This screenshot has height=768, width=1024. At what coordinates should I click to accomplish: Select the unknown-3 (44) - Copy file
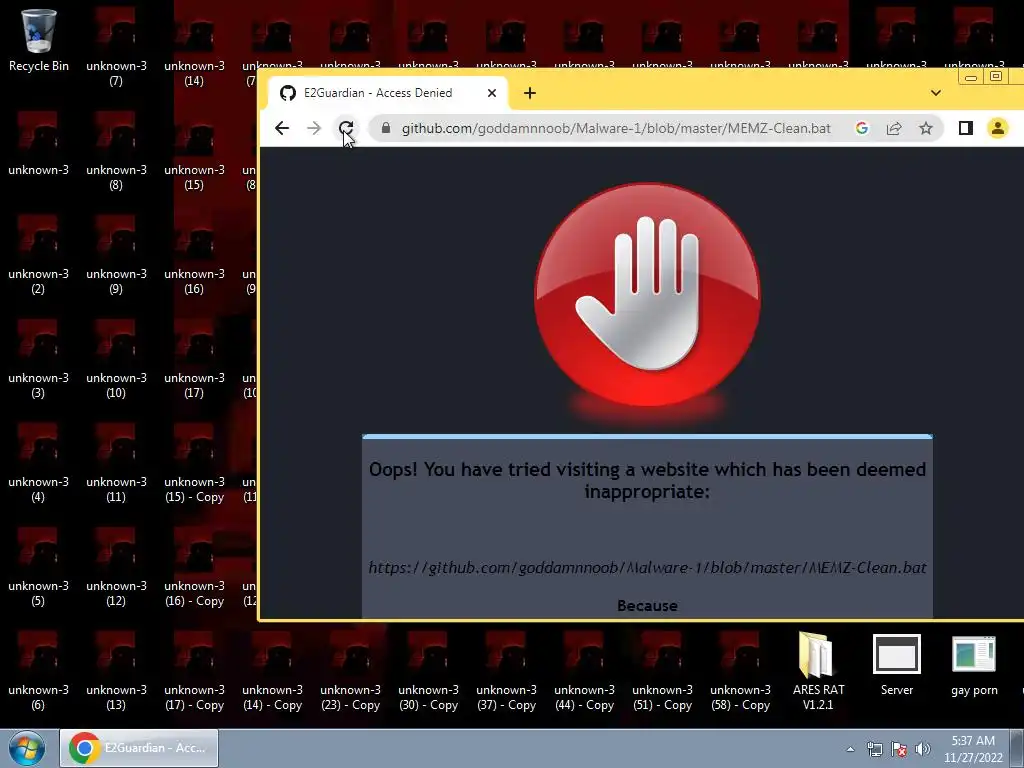584,671
